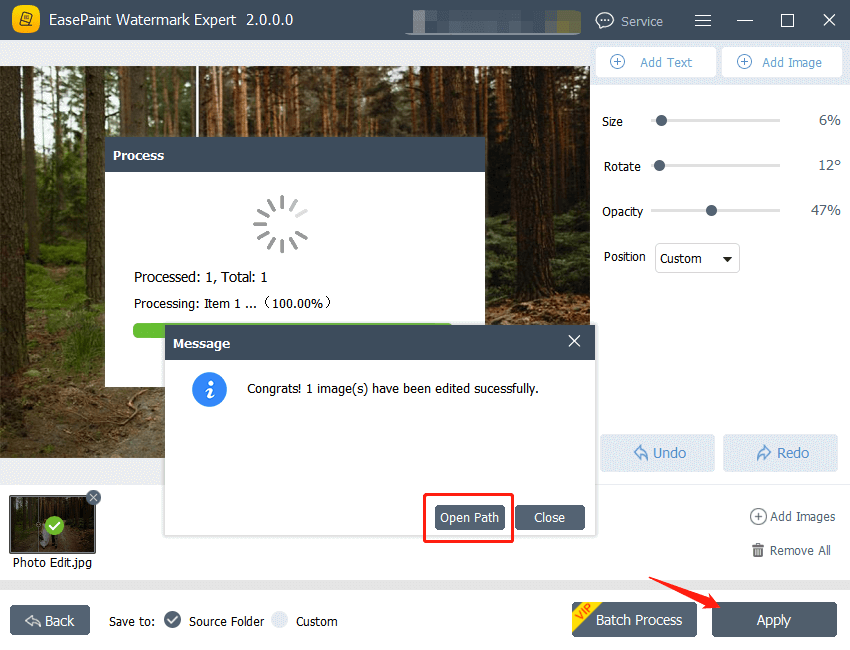The image size is (850, 650).
Task: Click the EasePaint logo icon
Action: 25,20
